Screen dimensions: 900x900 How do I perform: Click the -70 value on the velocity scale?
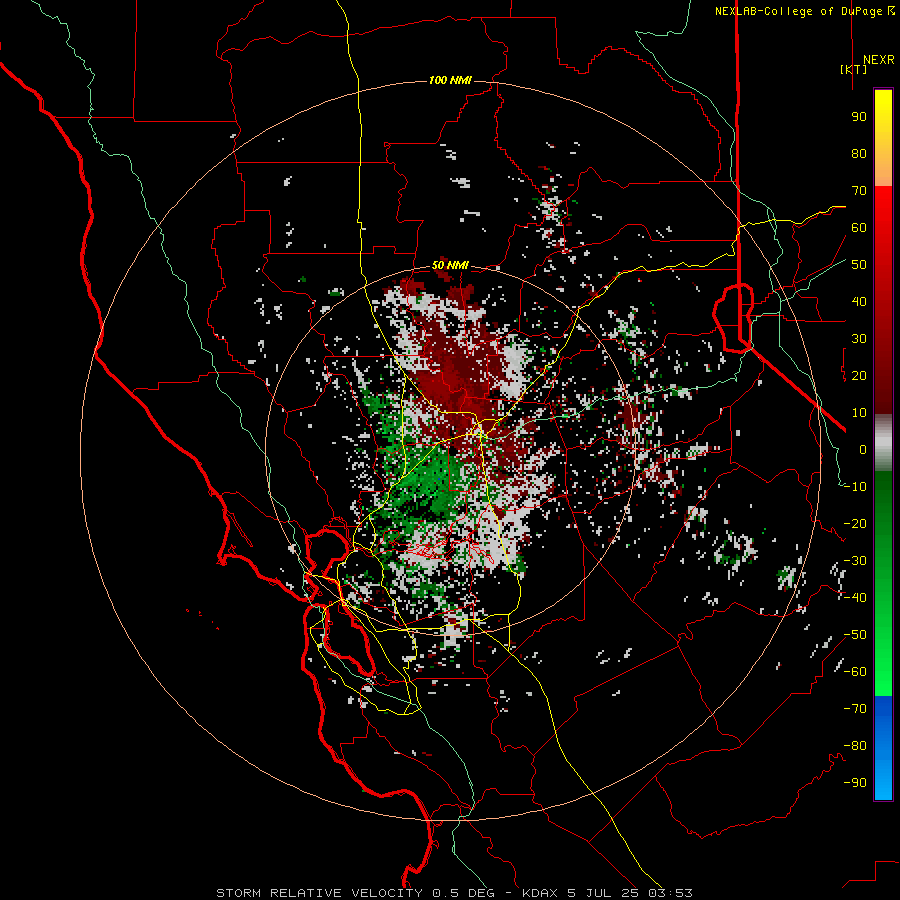click(855, 709)
